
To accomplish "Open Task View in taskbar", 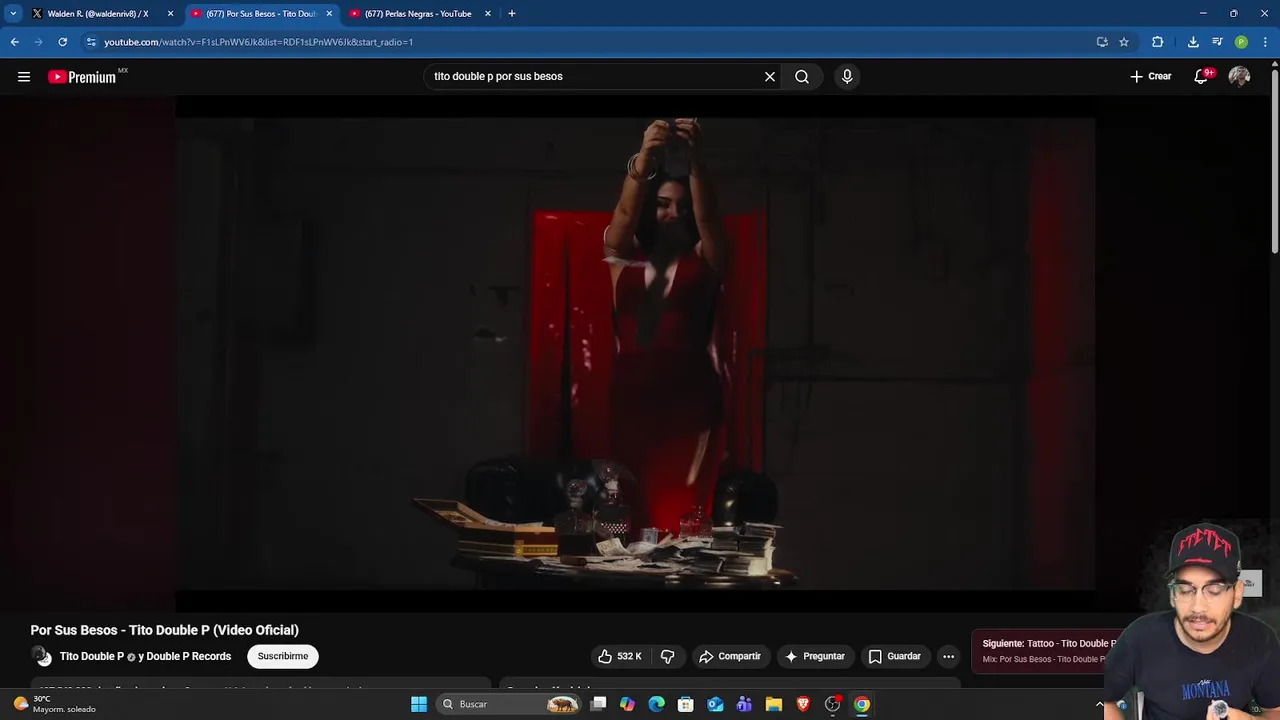I will pos(598,704).
